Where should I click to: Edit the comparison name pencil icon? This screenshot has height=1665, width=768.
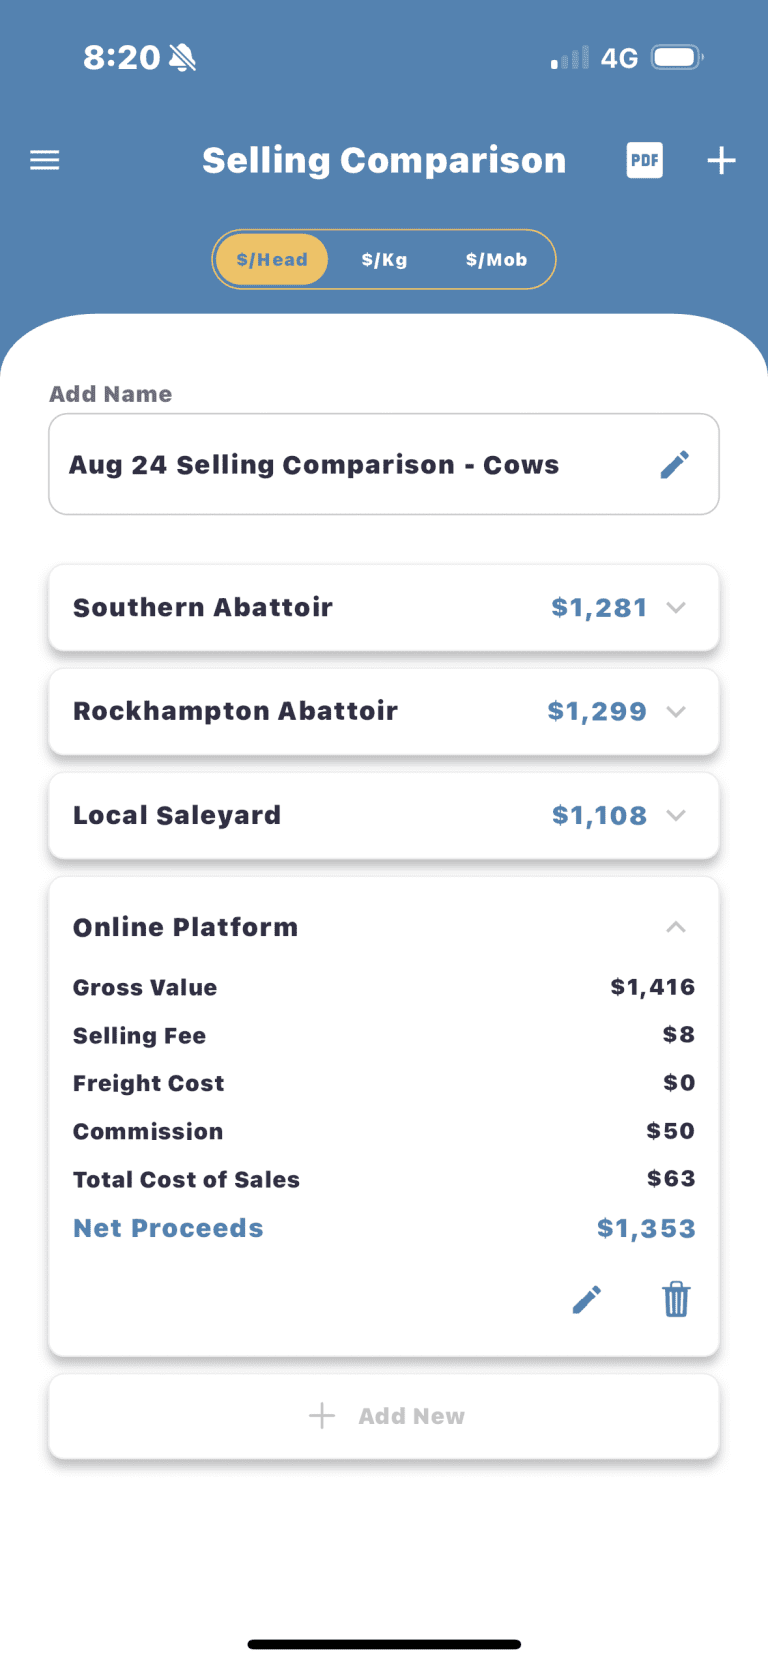click(675, 464)
